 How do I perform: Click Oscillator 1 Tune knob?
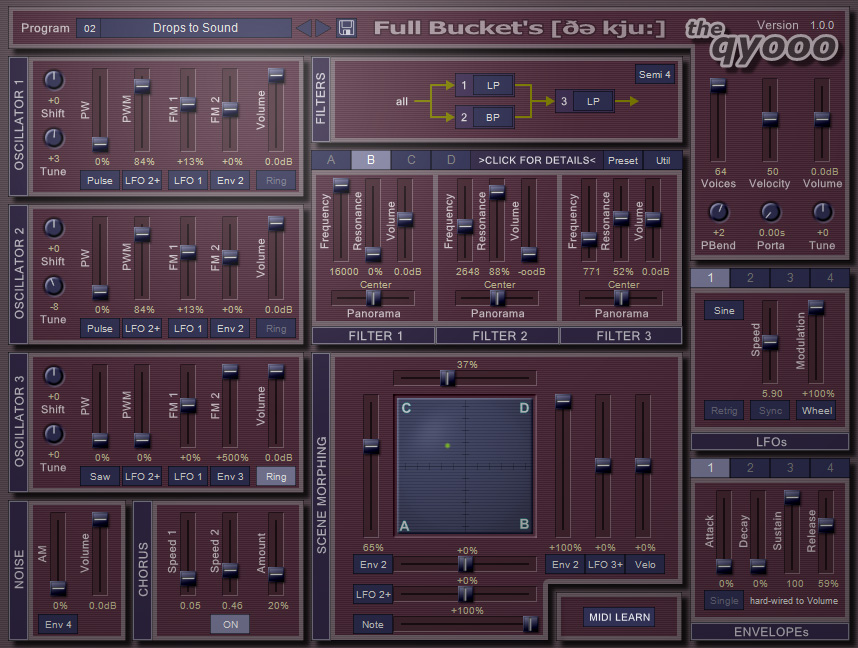(x=54, y=138)
